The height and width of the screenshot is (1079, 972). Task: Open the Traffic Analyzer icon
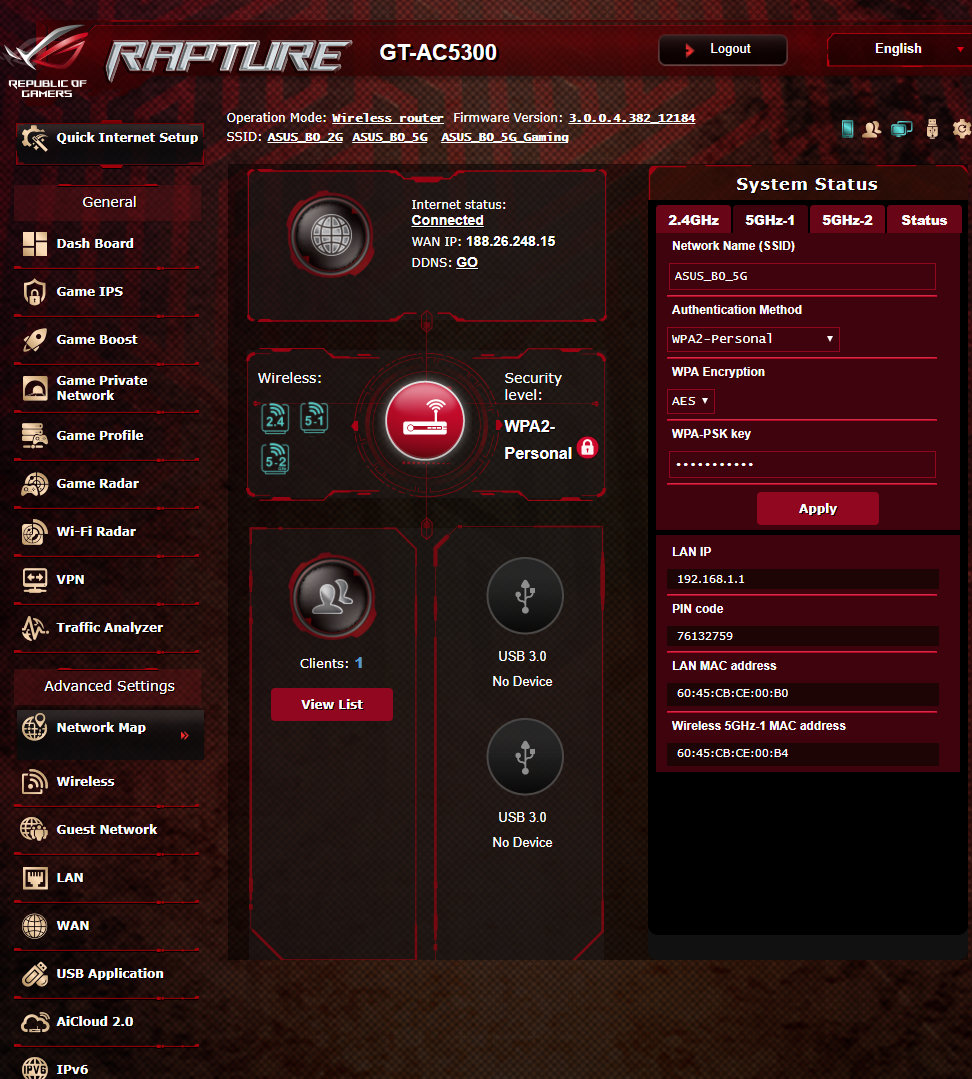click(x=34, y=628)
